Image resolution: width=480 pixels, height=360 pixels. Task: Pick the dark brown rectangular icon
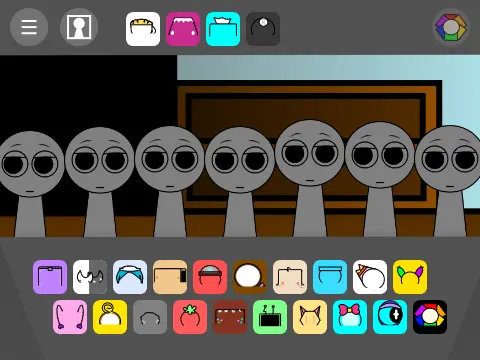(x=230, y=317)
